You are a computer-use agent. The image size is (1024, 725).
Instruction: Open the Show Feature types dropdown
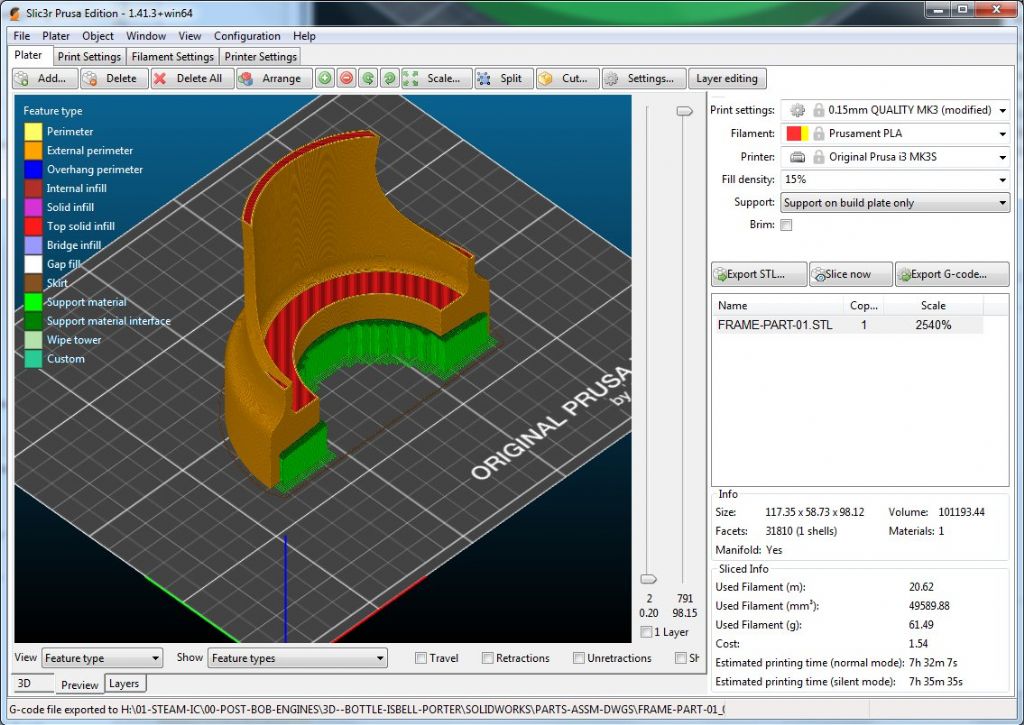(298, 658)
